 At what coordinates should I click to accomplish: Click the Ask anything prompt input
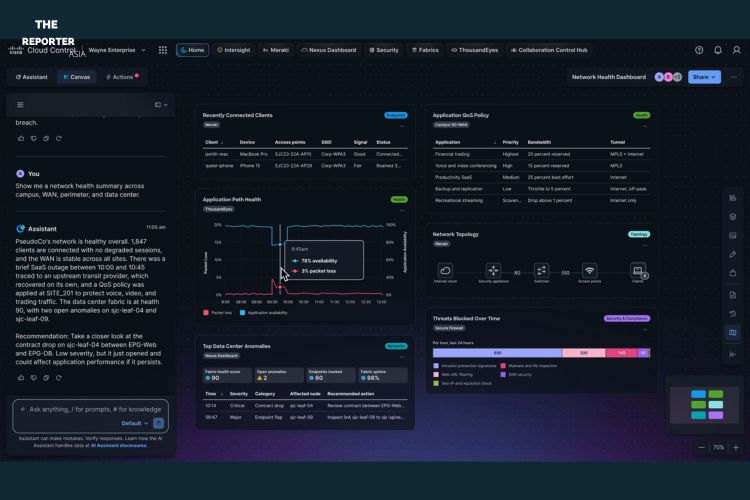[x=95, y=409]
